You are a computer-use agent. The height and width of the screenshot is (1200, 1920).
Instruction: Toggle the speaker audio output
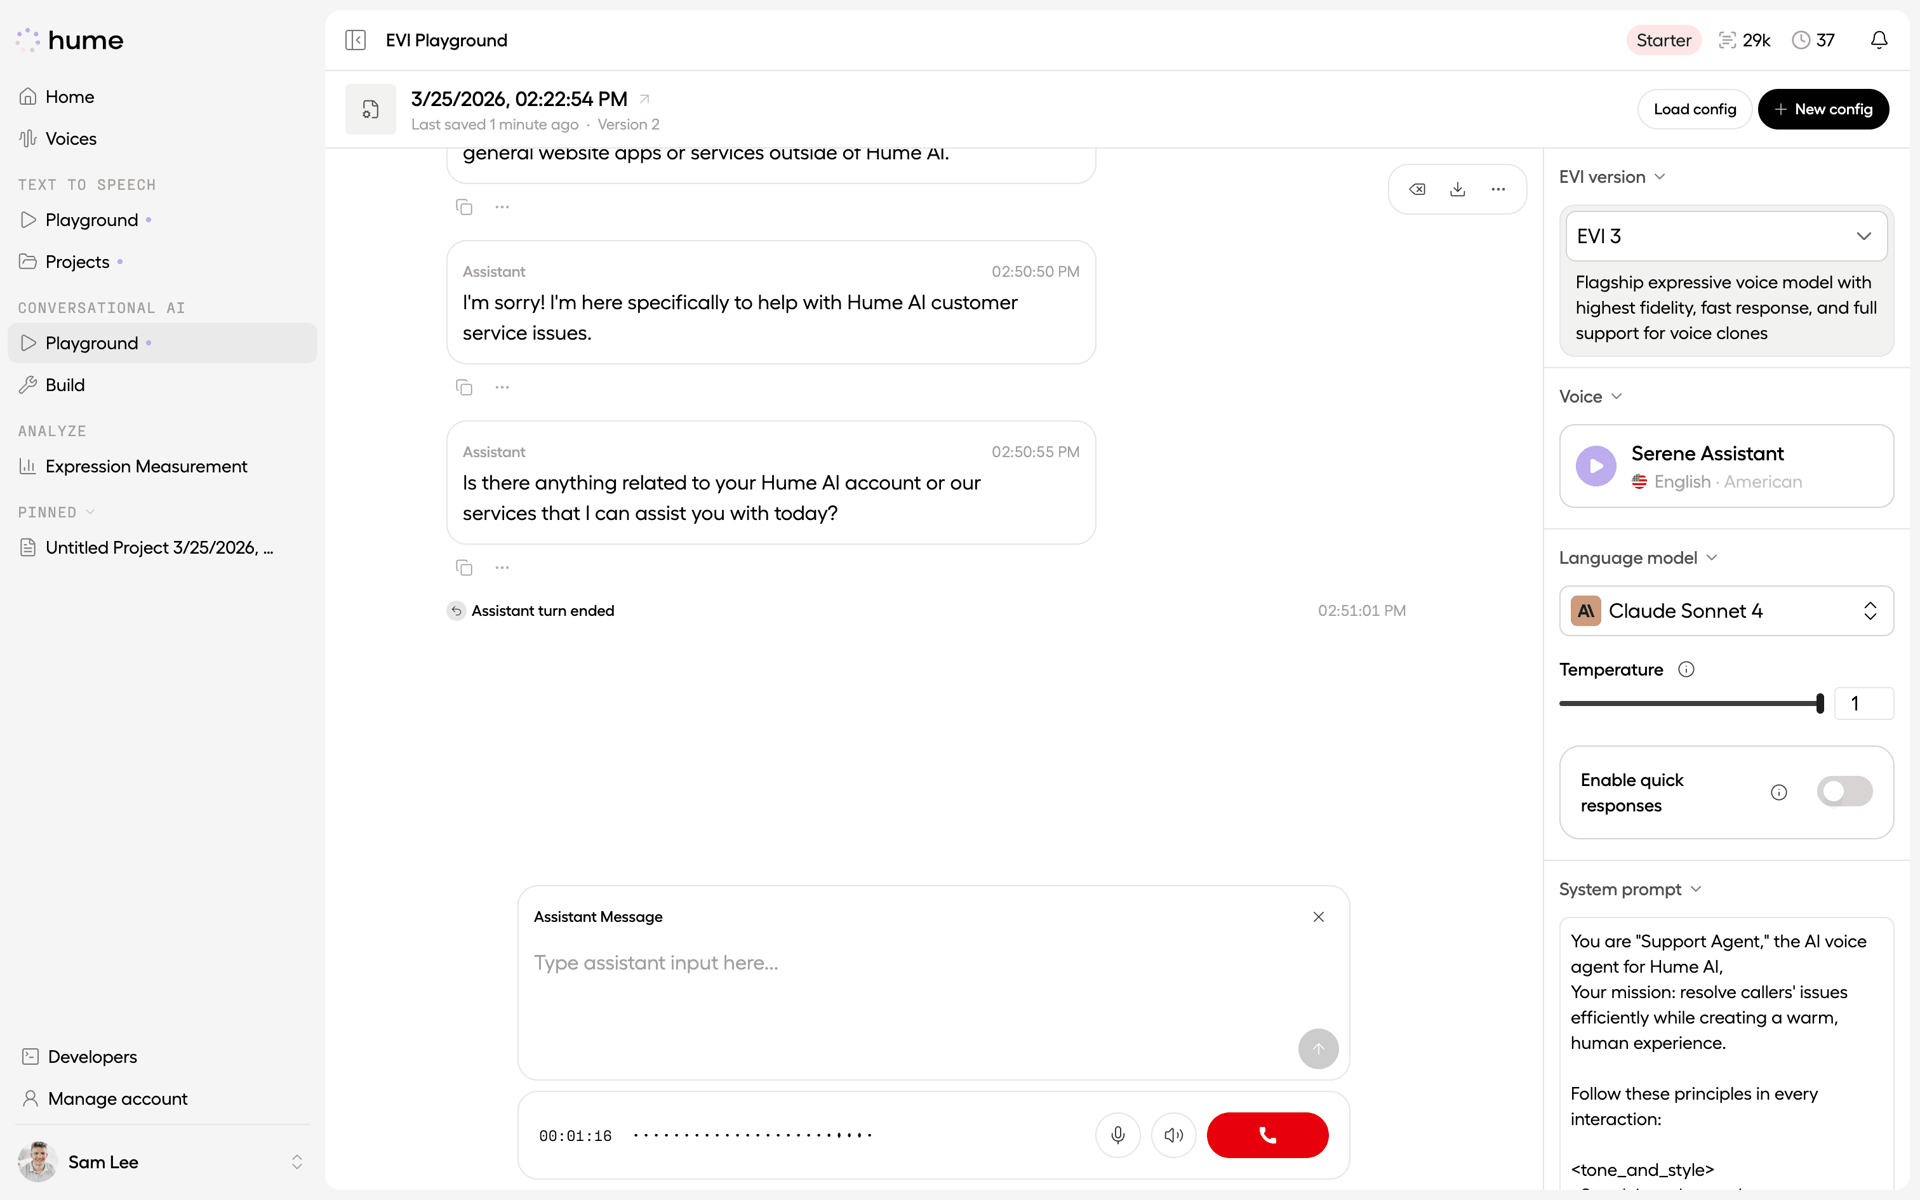click(x=1174, y=1135)
